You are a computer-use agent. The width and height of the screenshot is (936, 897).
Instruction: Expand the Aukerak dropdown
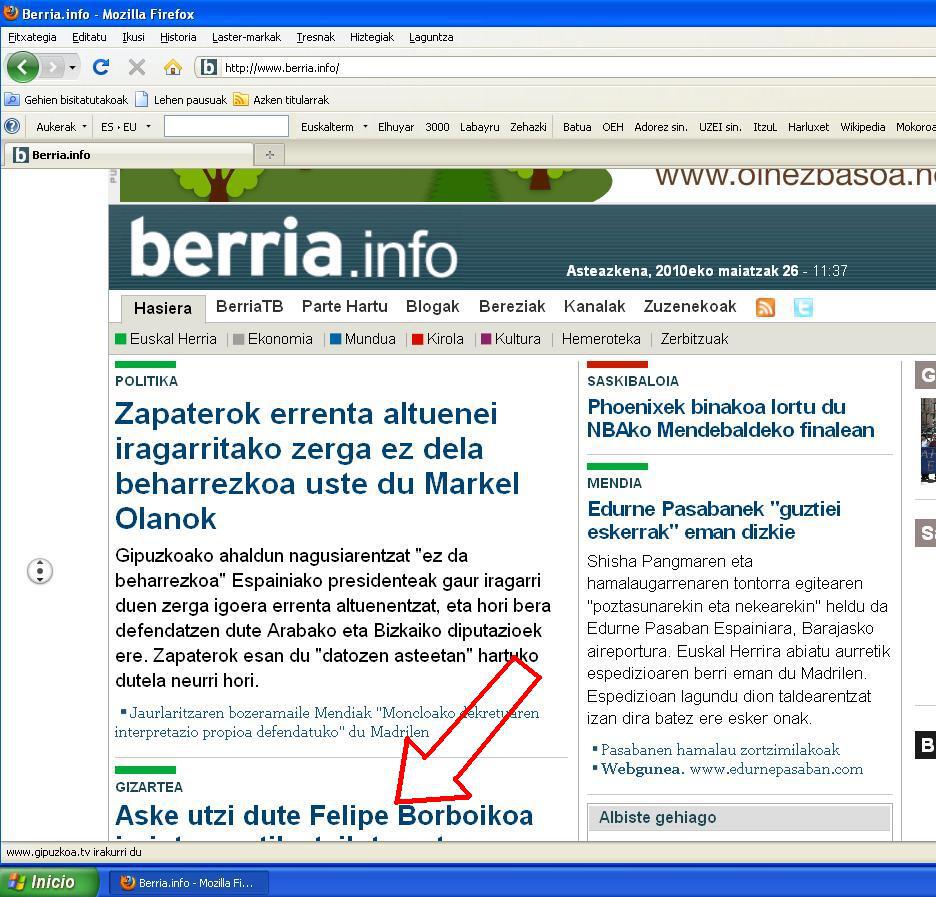coord(60,127)
